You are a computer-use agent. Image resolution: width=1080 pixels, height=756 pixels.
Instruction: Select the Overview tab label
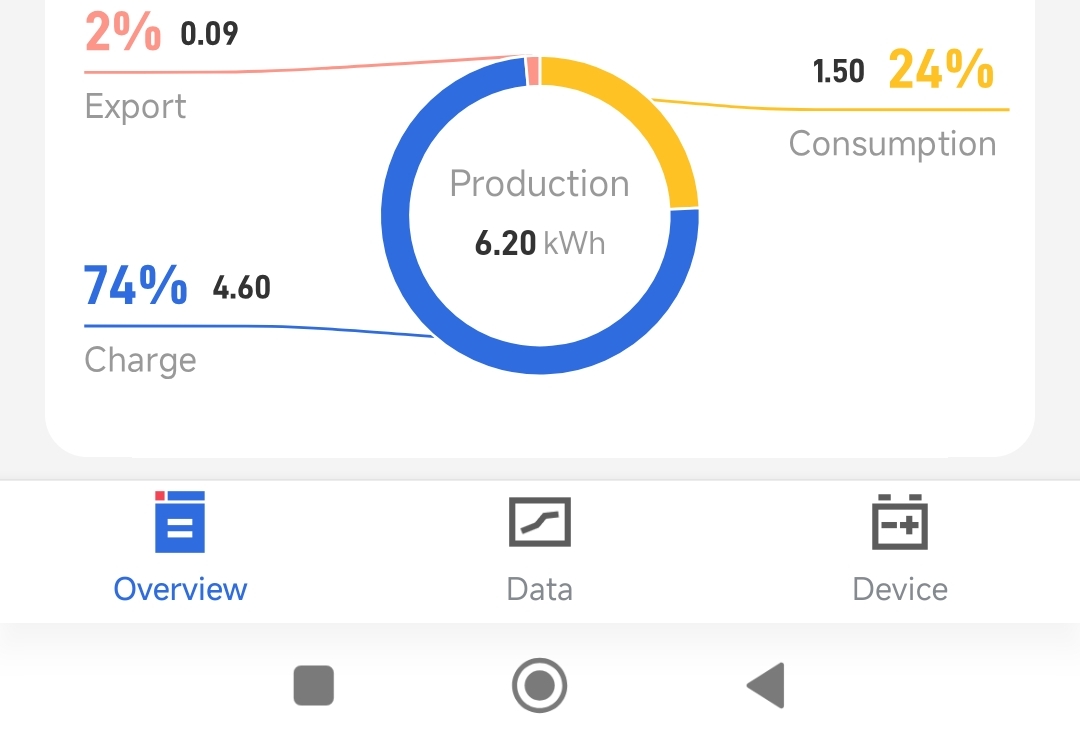180,589
